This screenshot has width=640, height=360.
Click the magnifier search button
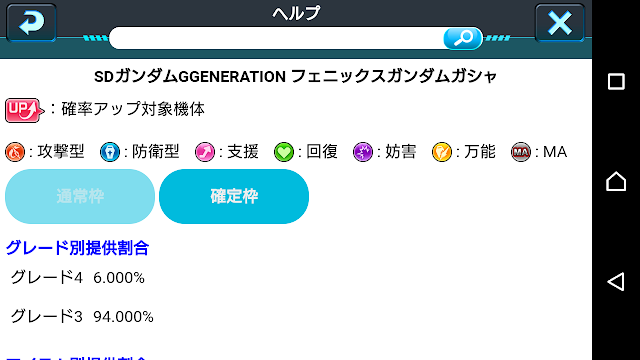coord(463,38)
